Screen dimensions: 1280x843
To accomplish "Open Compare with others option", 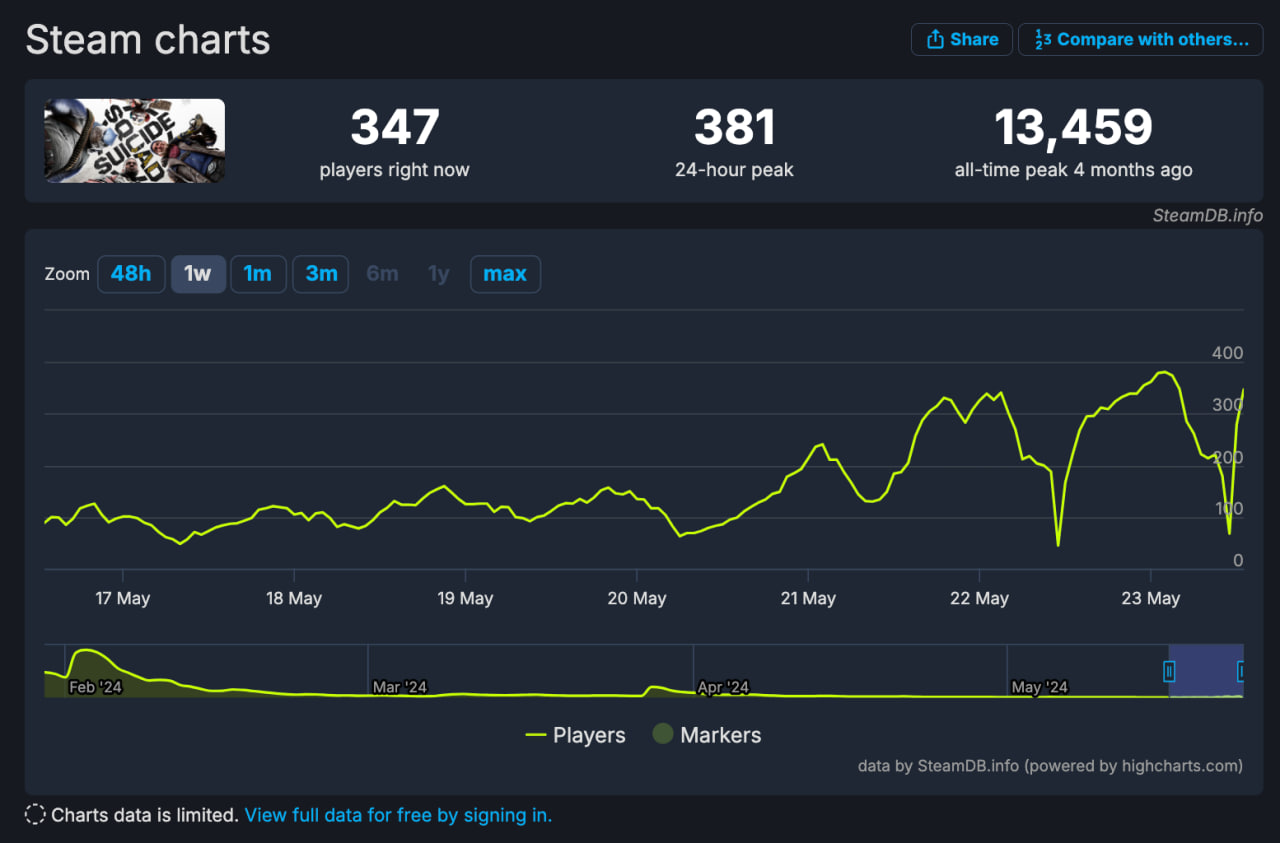I will tap(1141, 39).
